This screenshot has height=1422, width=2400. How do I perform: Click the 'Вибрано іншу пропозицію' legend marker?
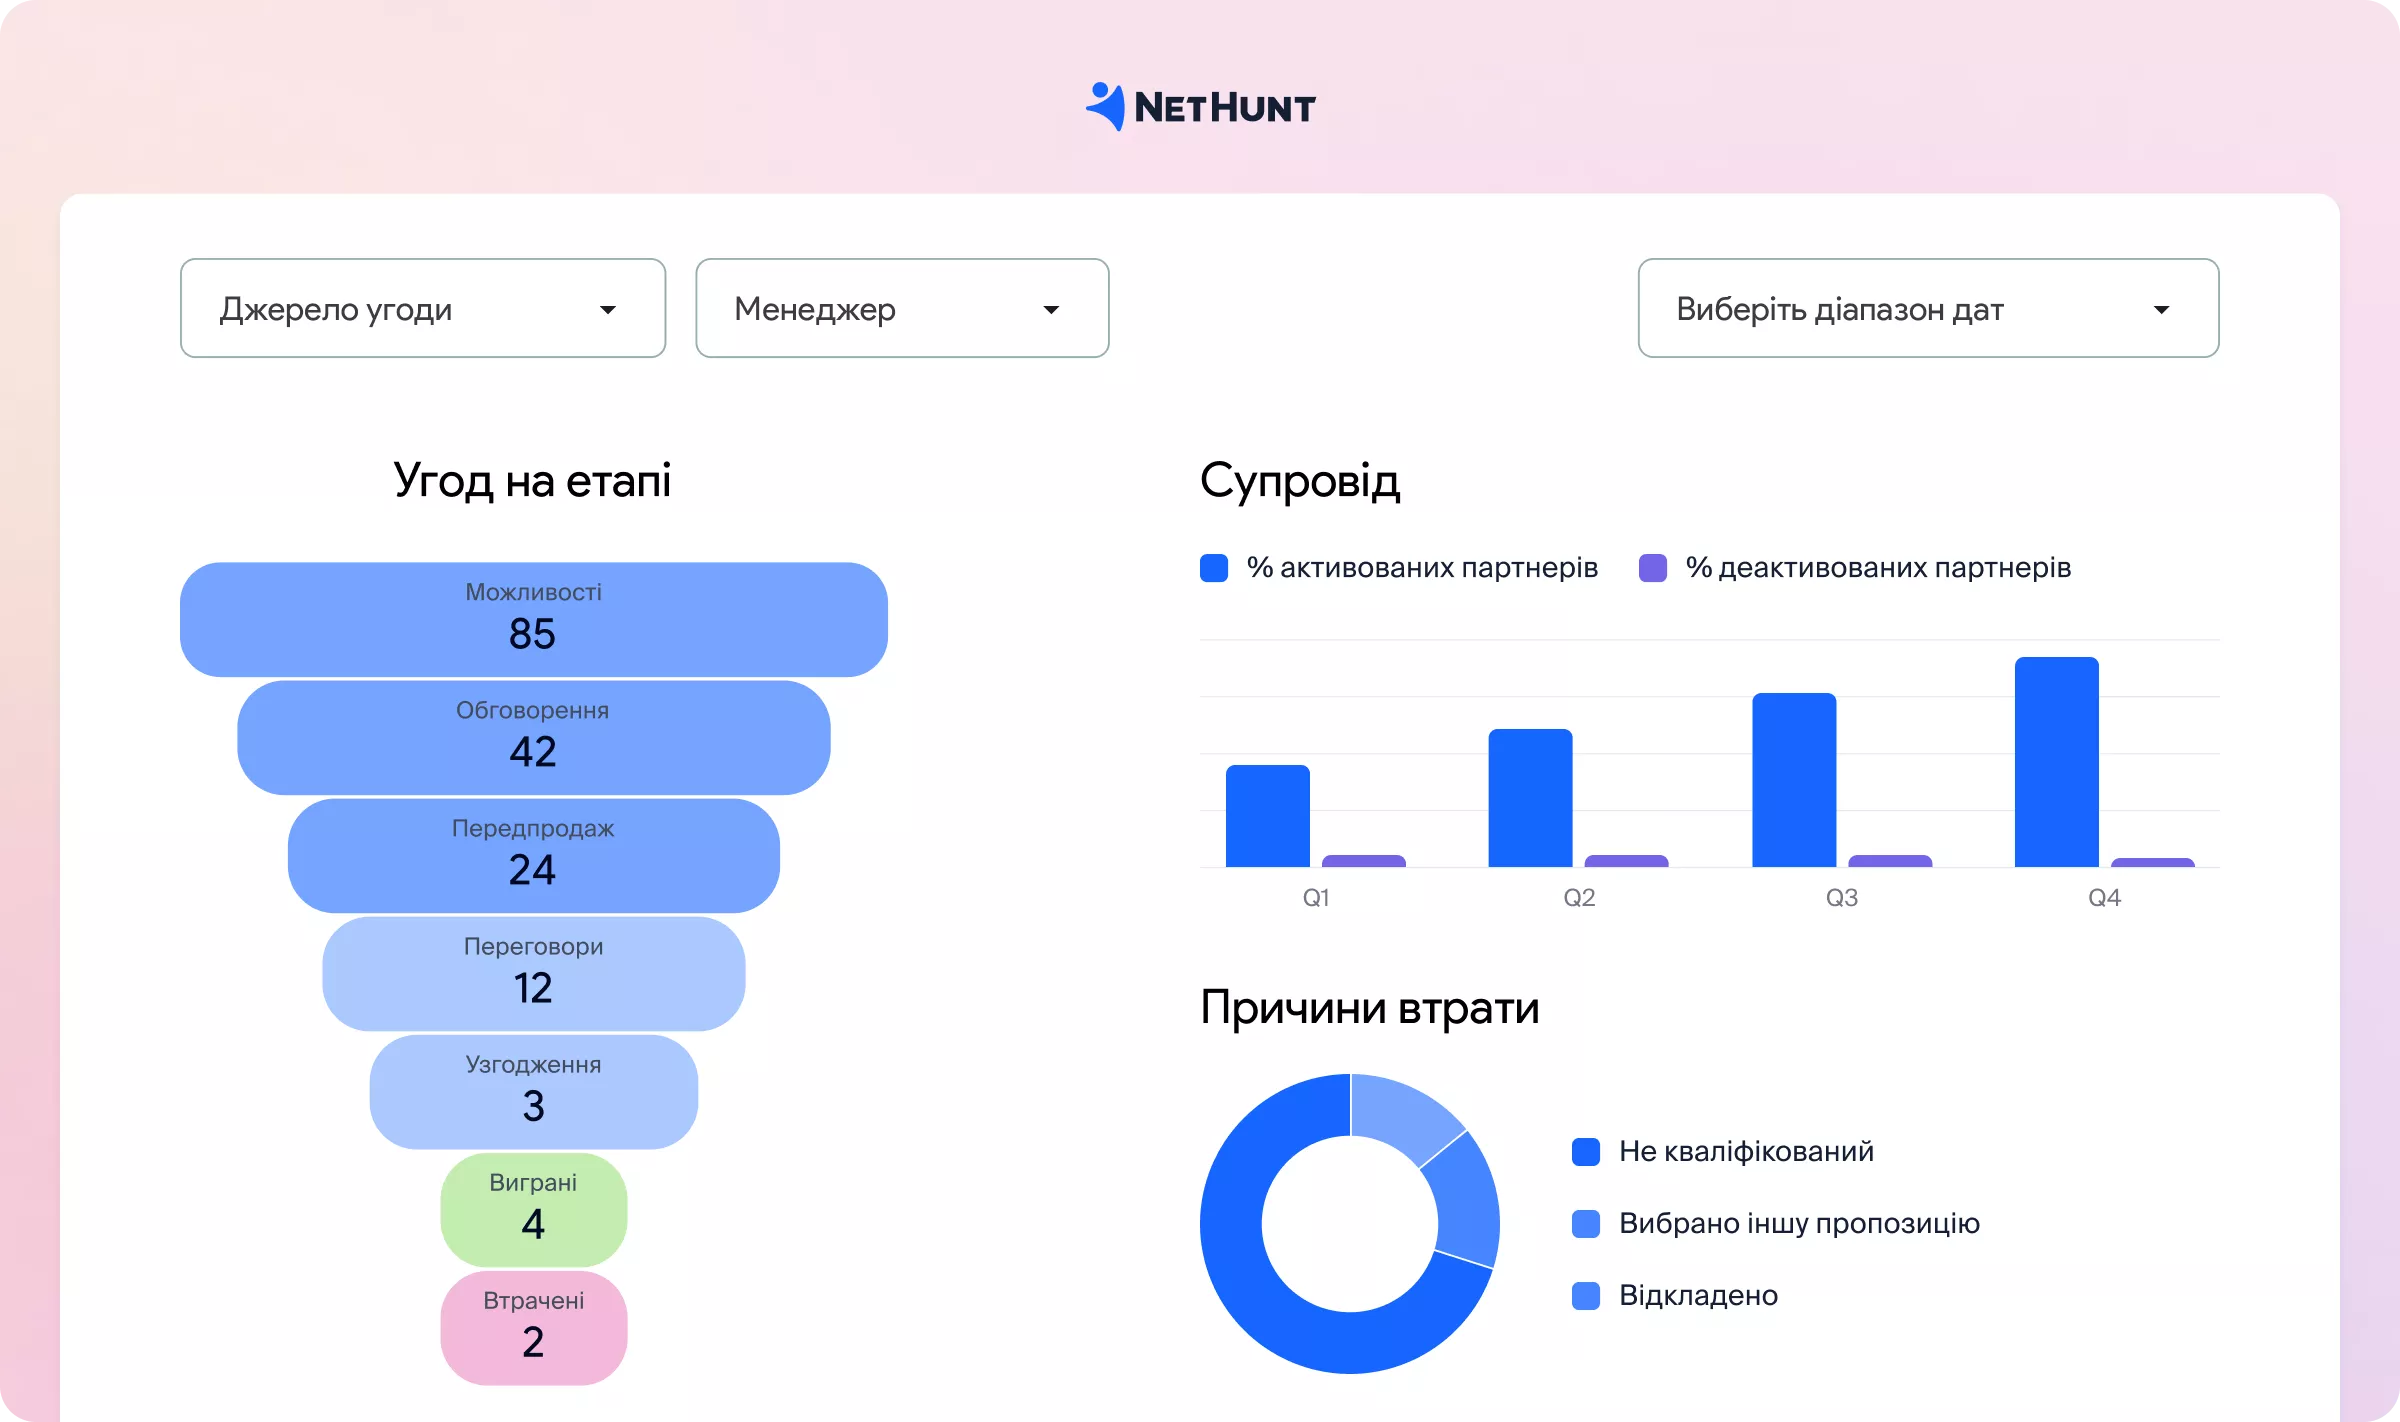pos(1586,1223)
